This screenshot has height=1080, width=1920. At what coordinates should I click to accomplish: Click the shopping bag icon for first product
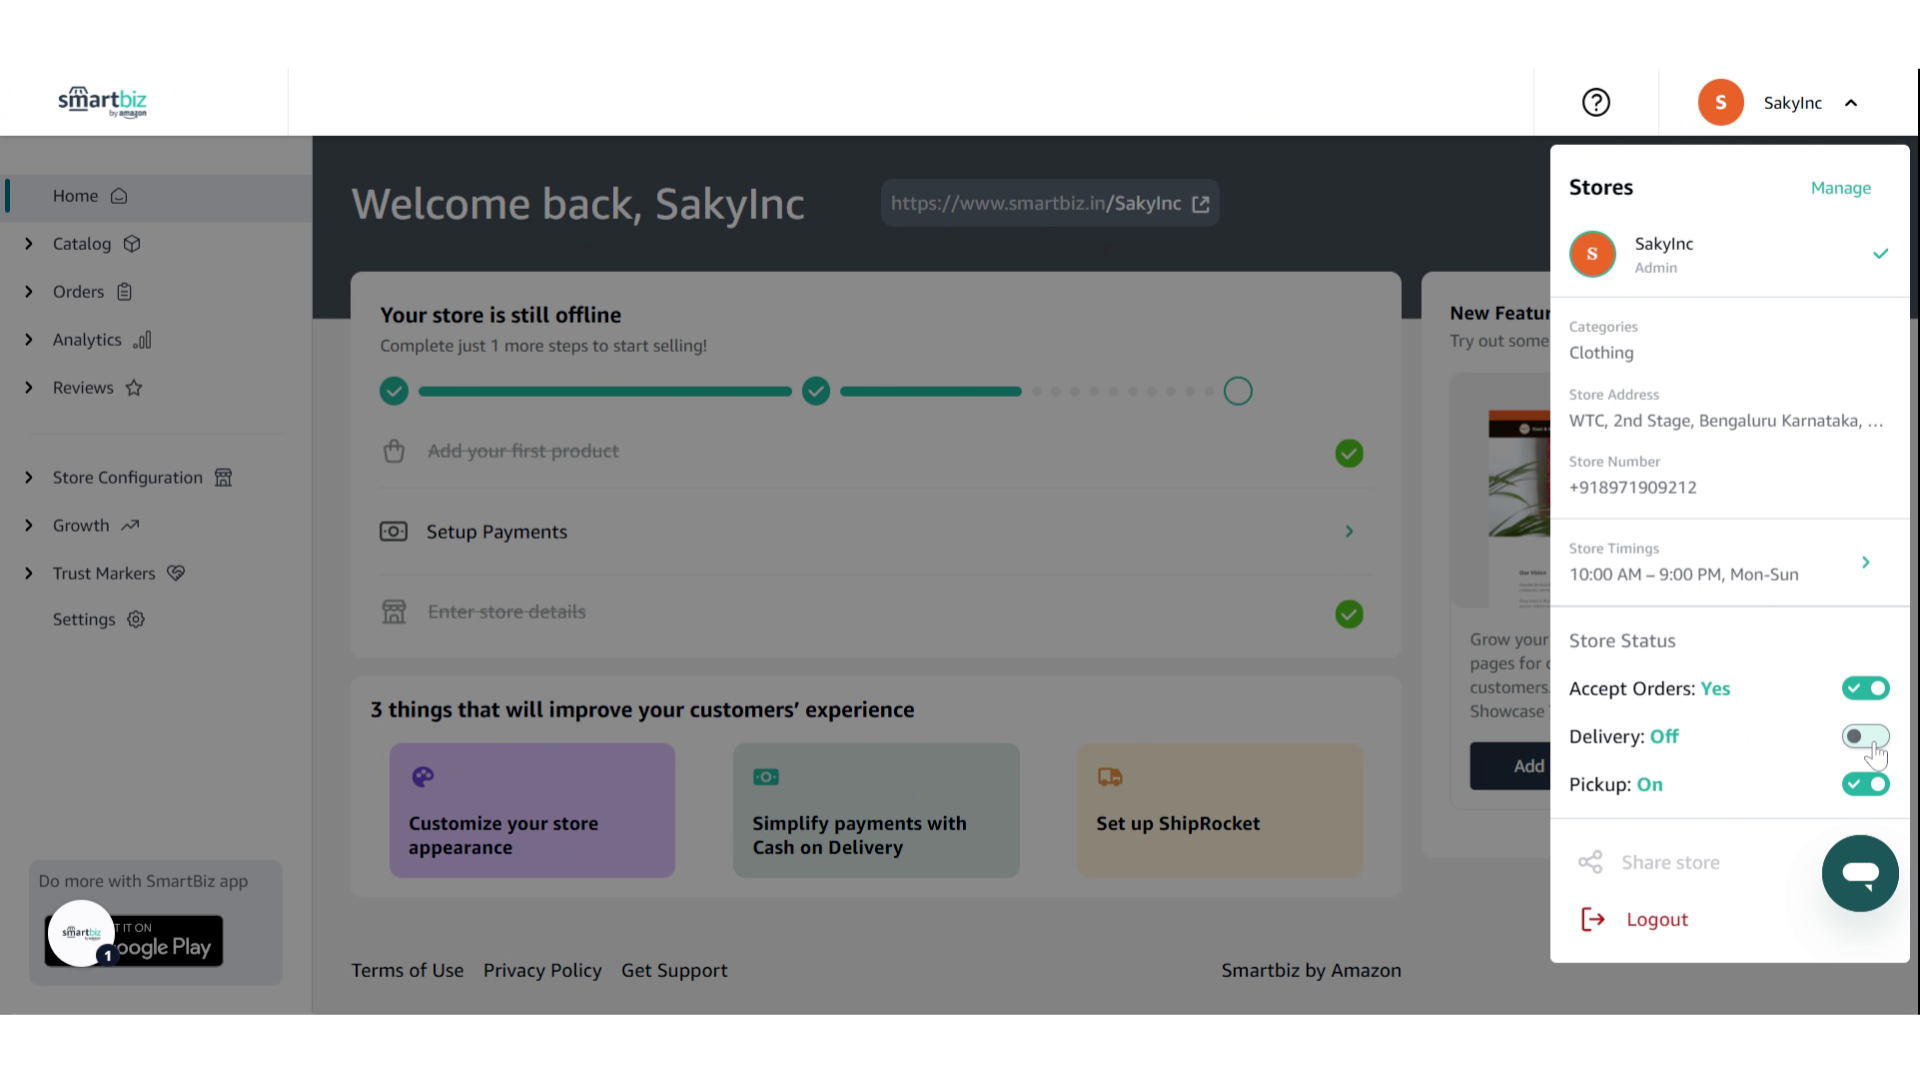(x=394, y=451)
